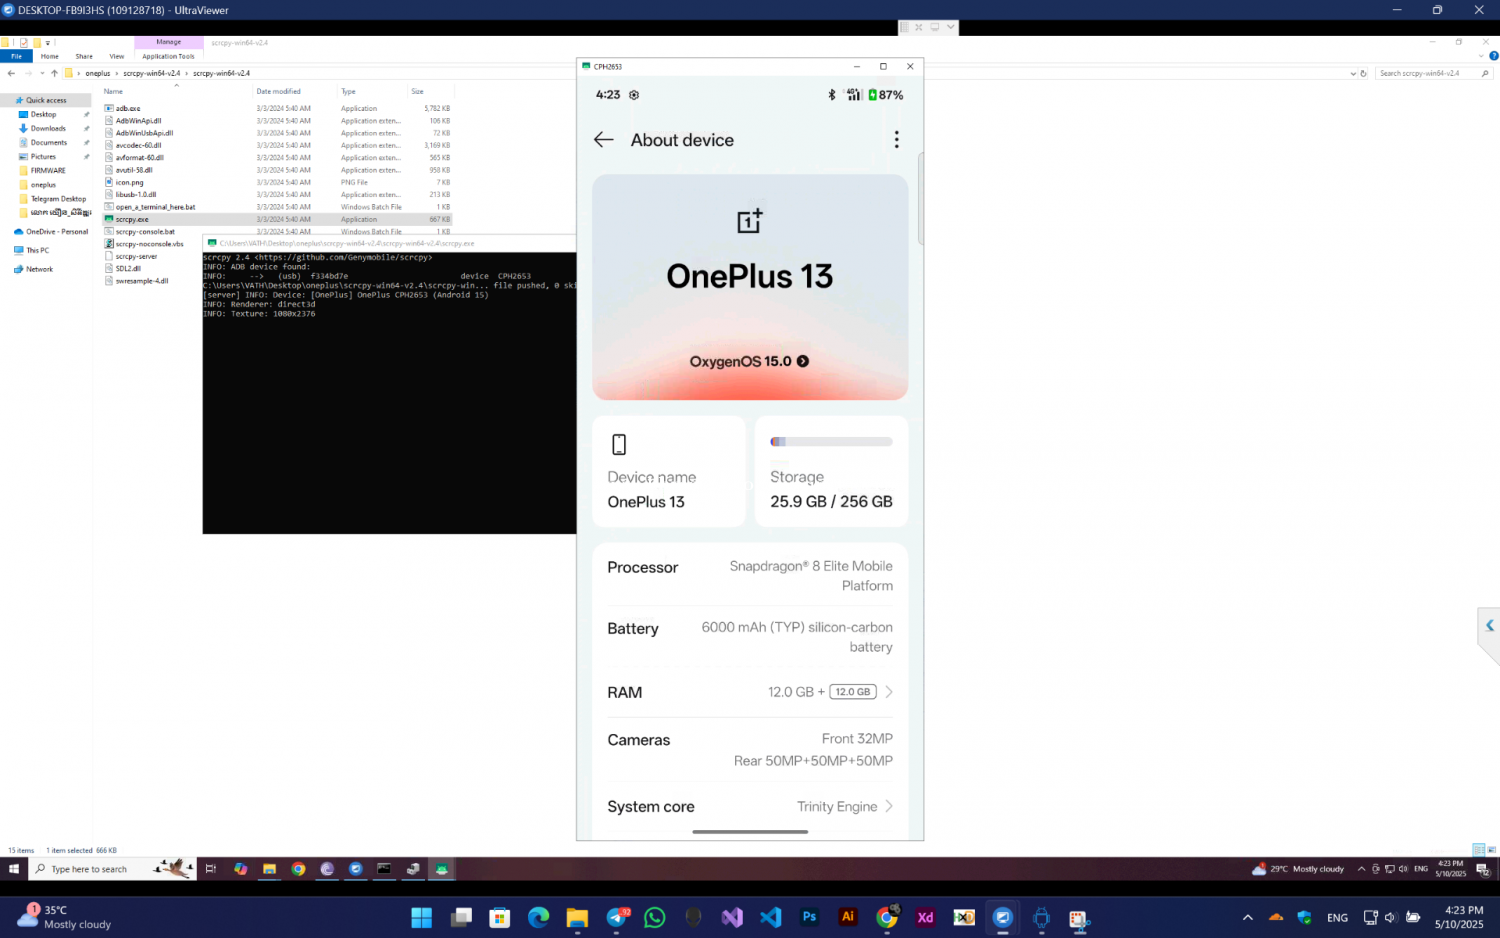Image resolution: width=1500 pixels, height=938 pixels.
Task: Open local Telegram taskbar icon
Action: click(x=617, y=917)
